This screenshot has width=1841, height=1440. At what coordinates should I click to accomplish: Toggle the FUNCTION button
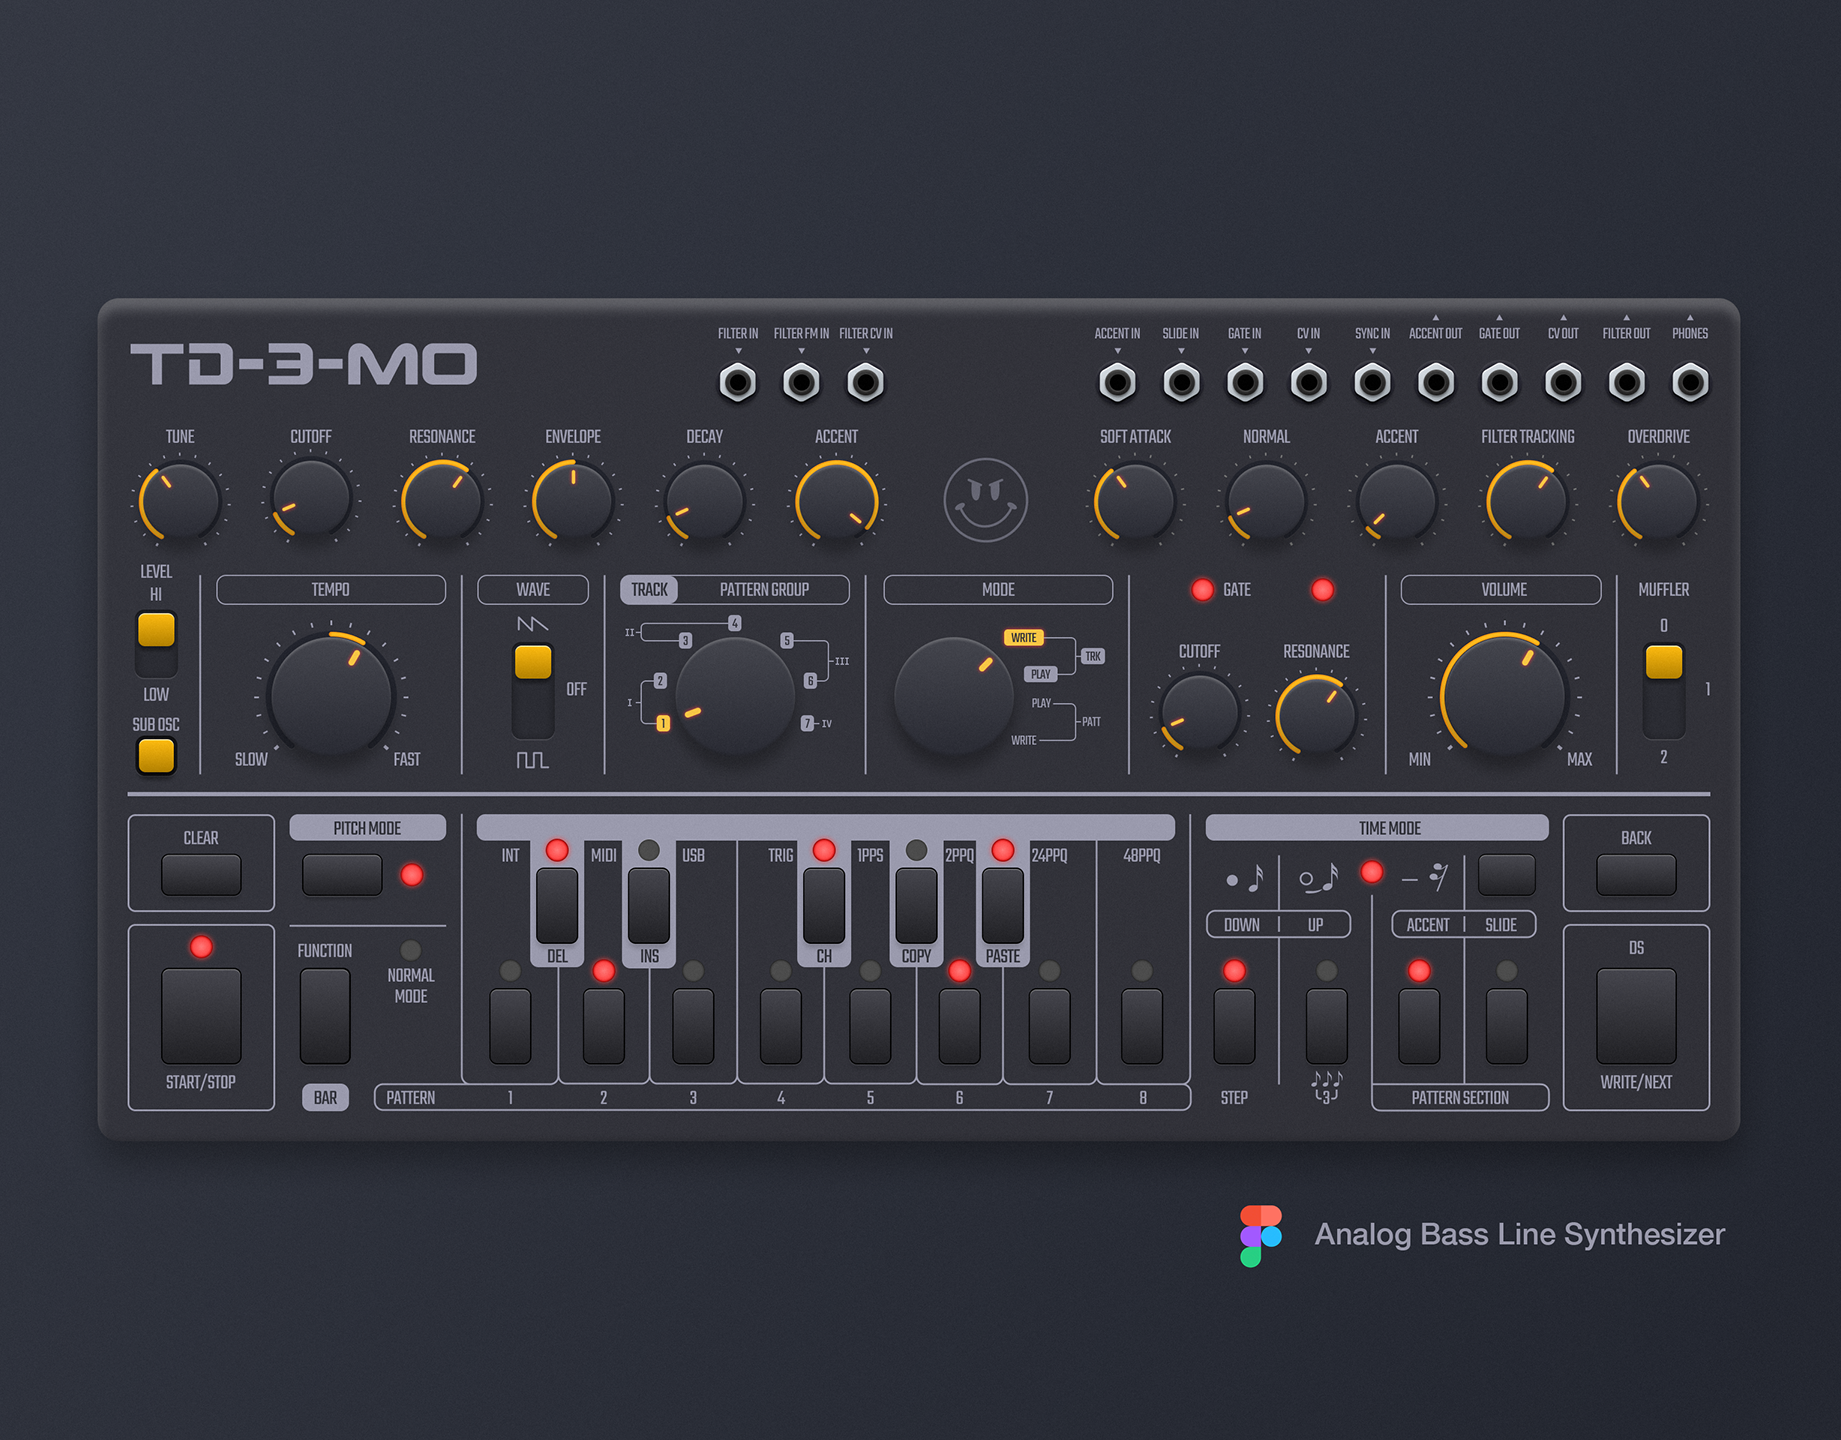325,1016
